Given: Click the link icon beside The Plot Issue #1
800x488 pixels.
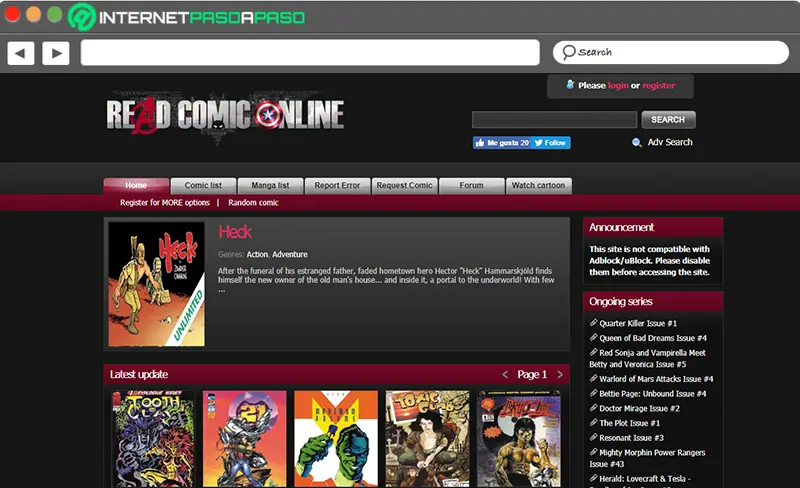Looking at the screenshot, I should (x=593, y=423).
